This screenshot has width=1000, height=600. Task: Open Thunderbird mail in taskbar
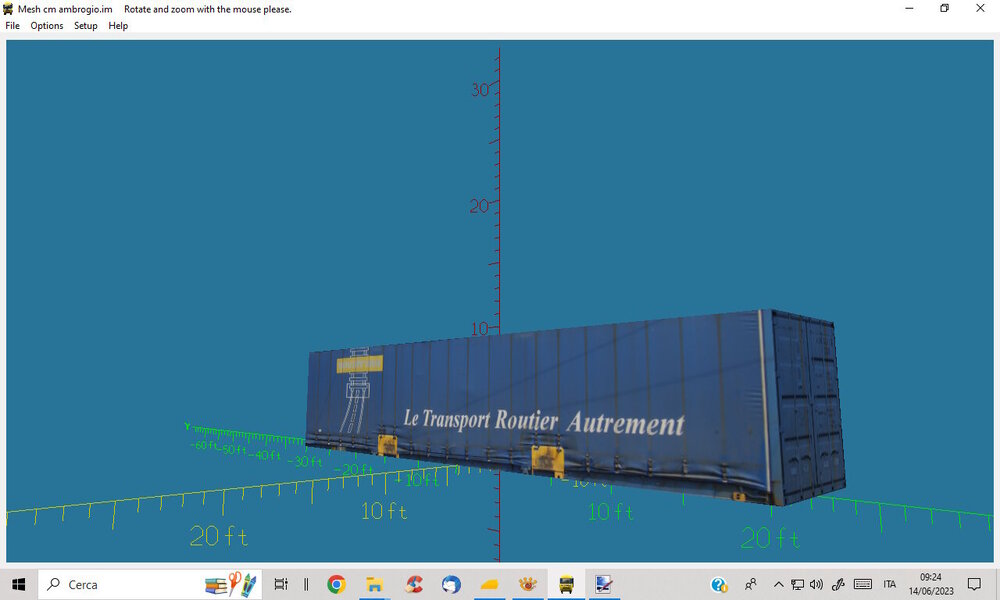[451, 584]
